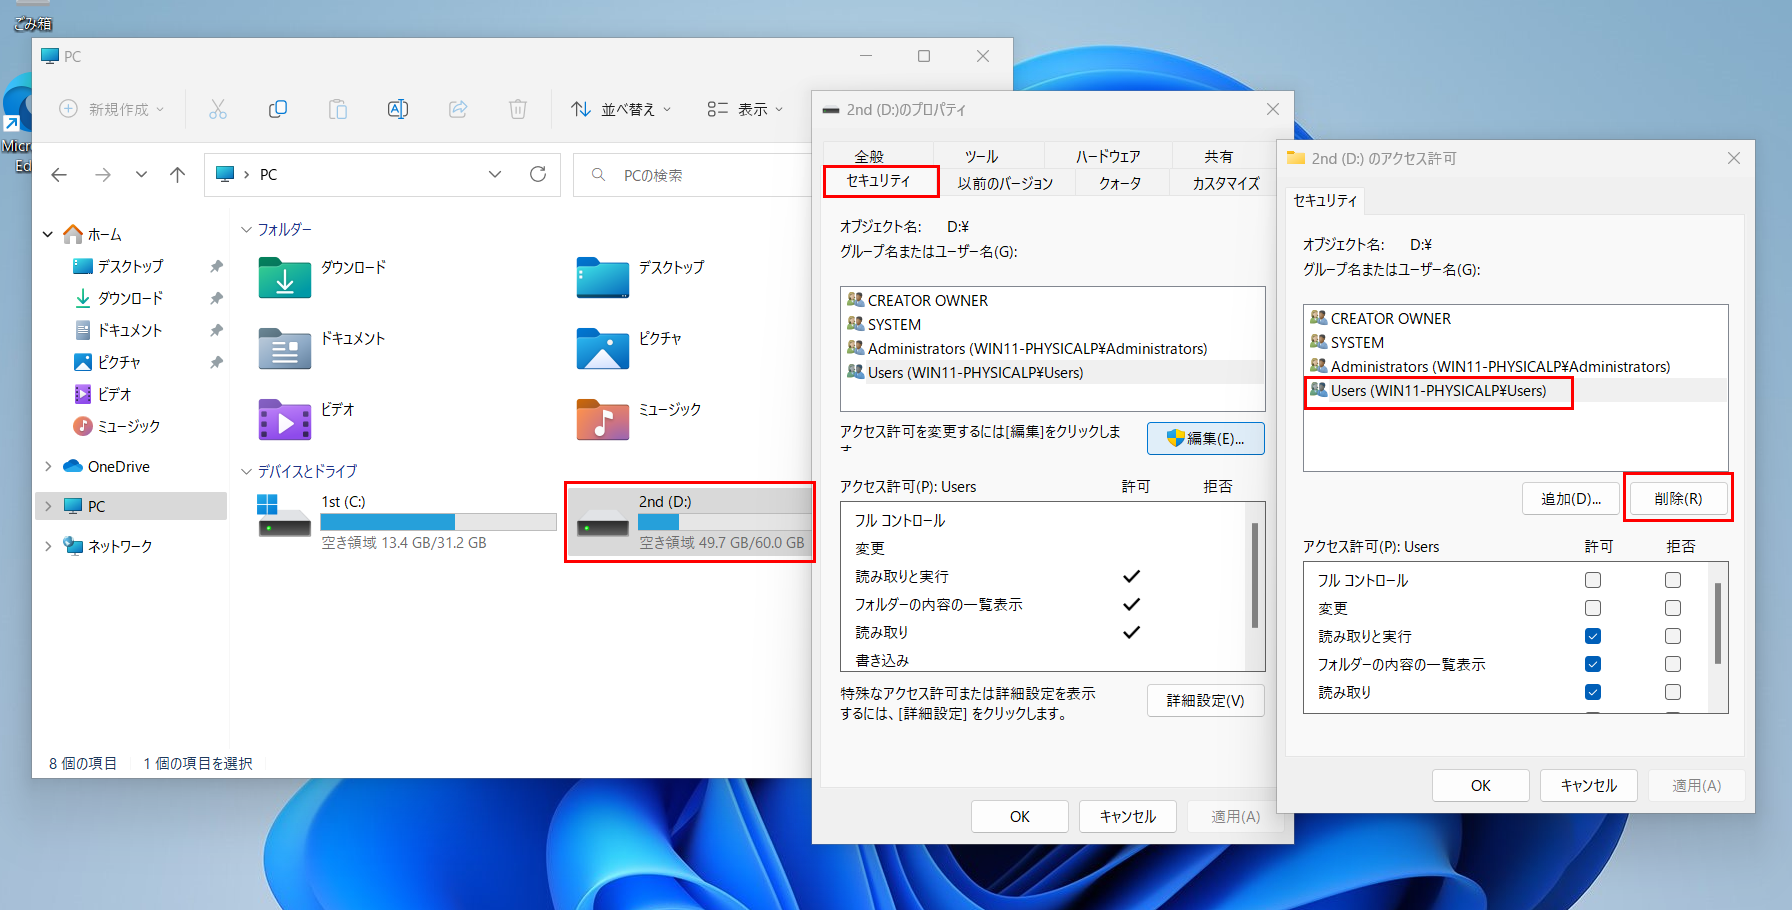Open the 並べ替え sort dropdown
1792x910 pixels.
[621, 109]
